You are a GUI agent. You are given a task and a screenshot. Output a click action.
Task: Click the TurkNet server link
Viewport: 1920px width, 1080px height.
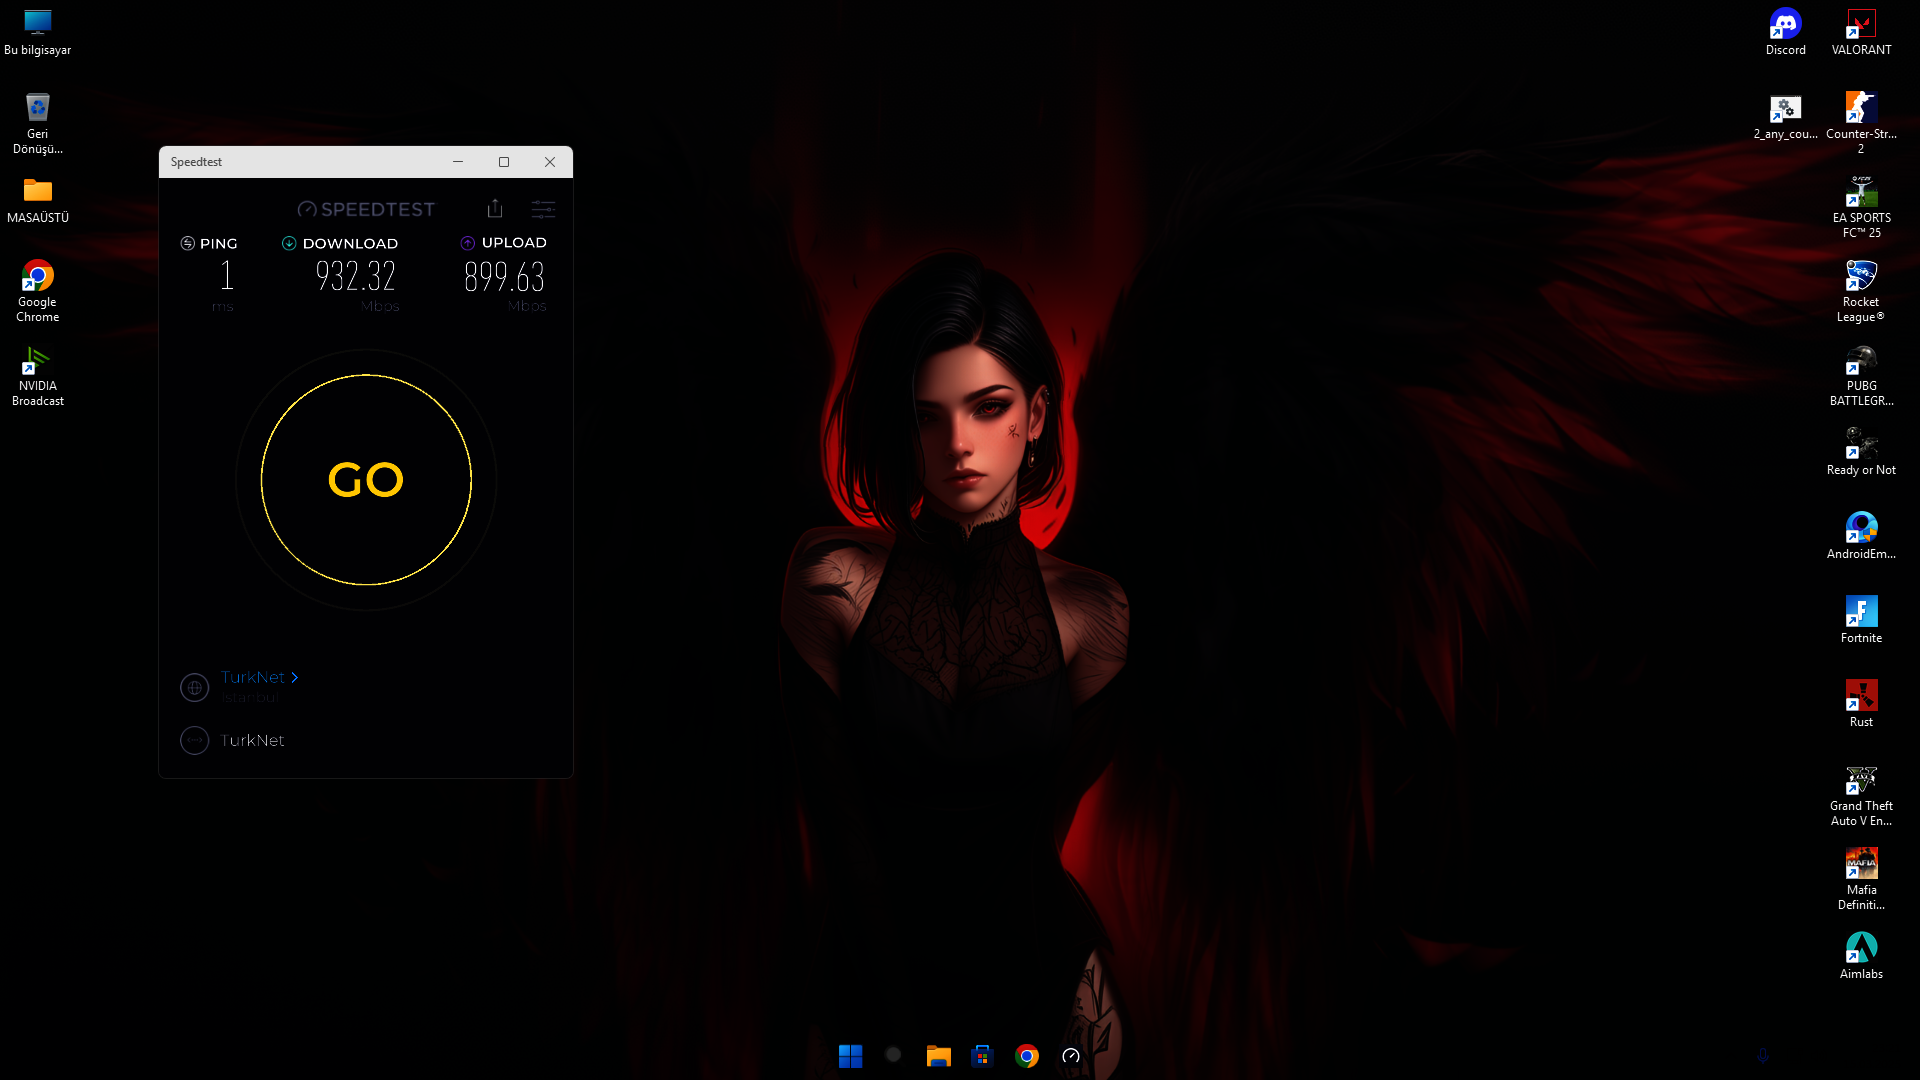point(252,677)
